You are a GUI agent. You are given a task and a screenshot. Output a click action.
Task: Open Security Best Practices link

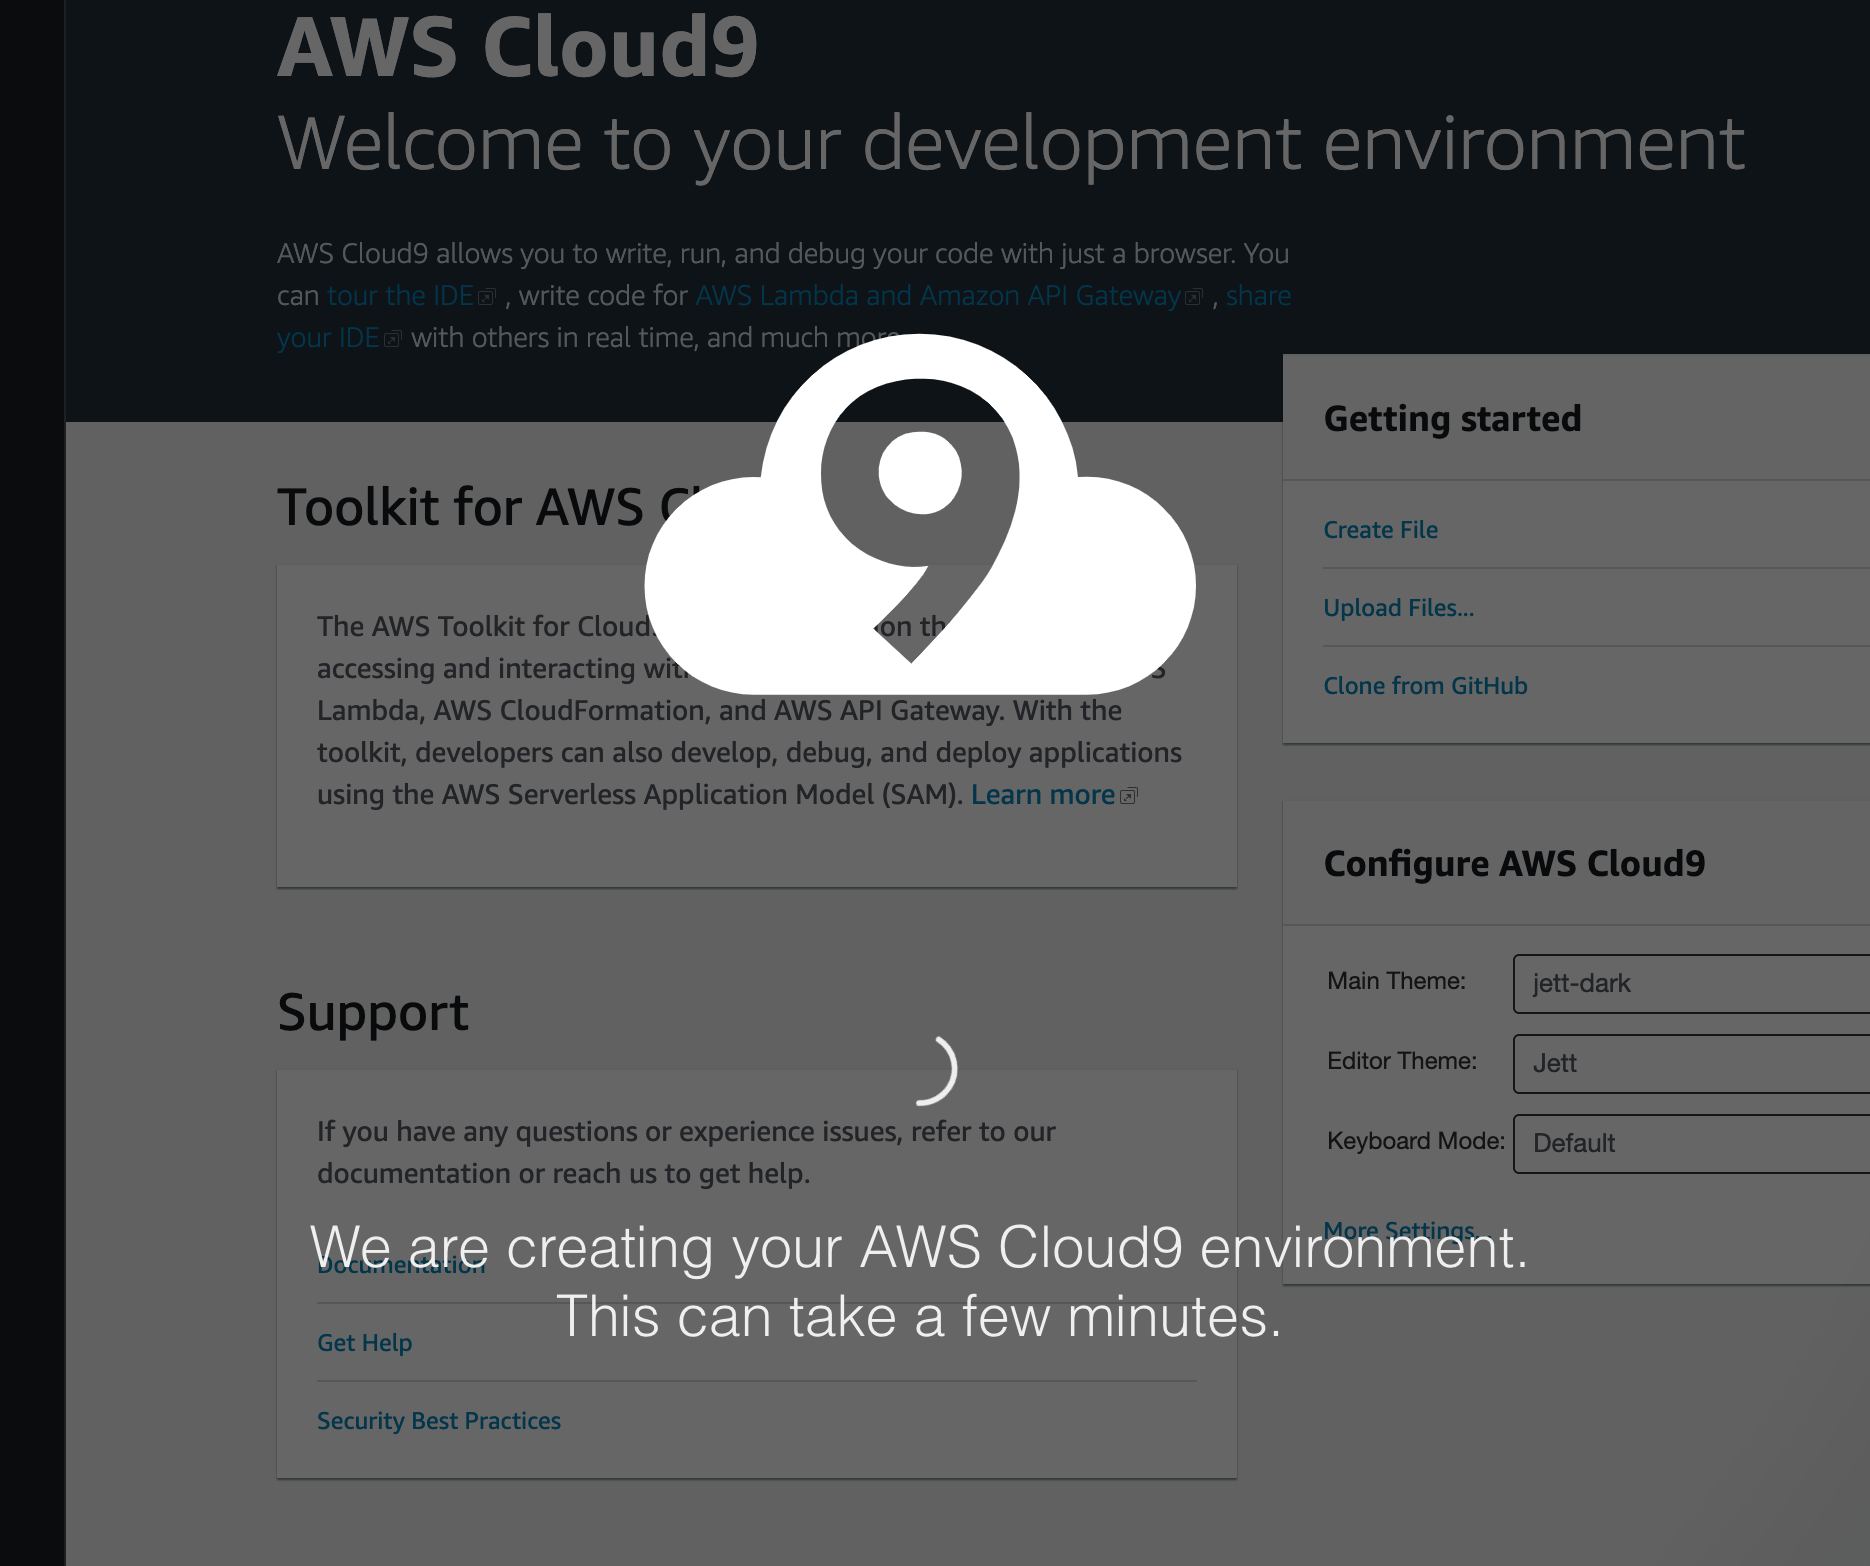[x=438, y=1421]
